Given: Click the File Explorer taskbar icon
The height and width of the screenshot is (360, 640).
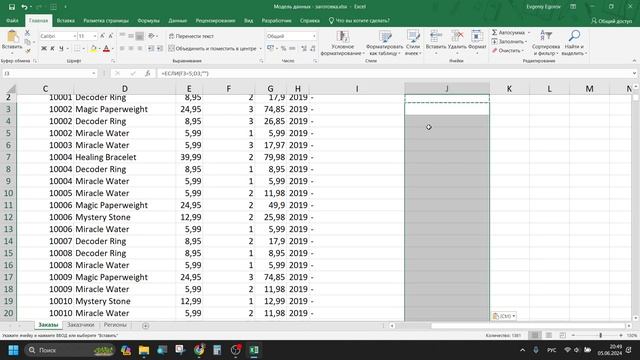Looking at the screenshot, I should click(144, 350).
